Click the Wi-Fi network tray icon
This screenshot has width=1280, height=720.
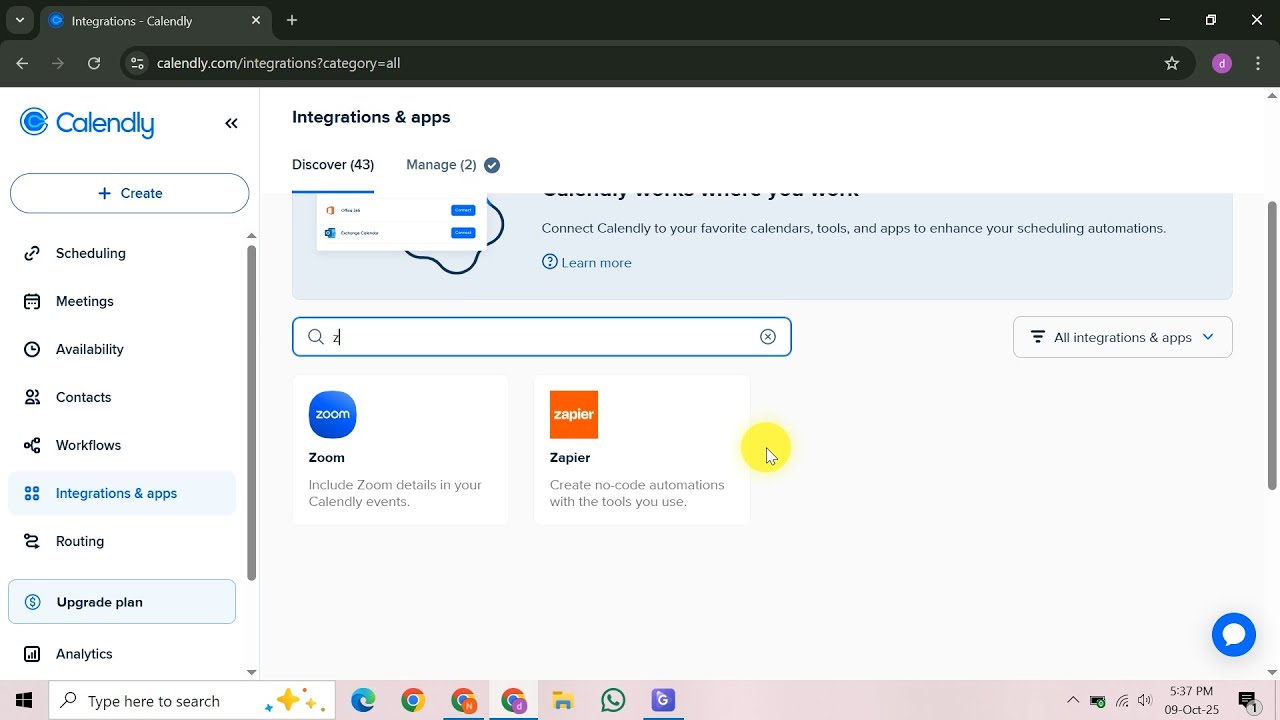tap(1122, 701)
